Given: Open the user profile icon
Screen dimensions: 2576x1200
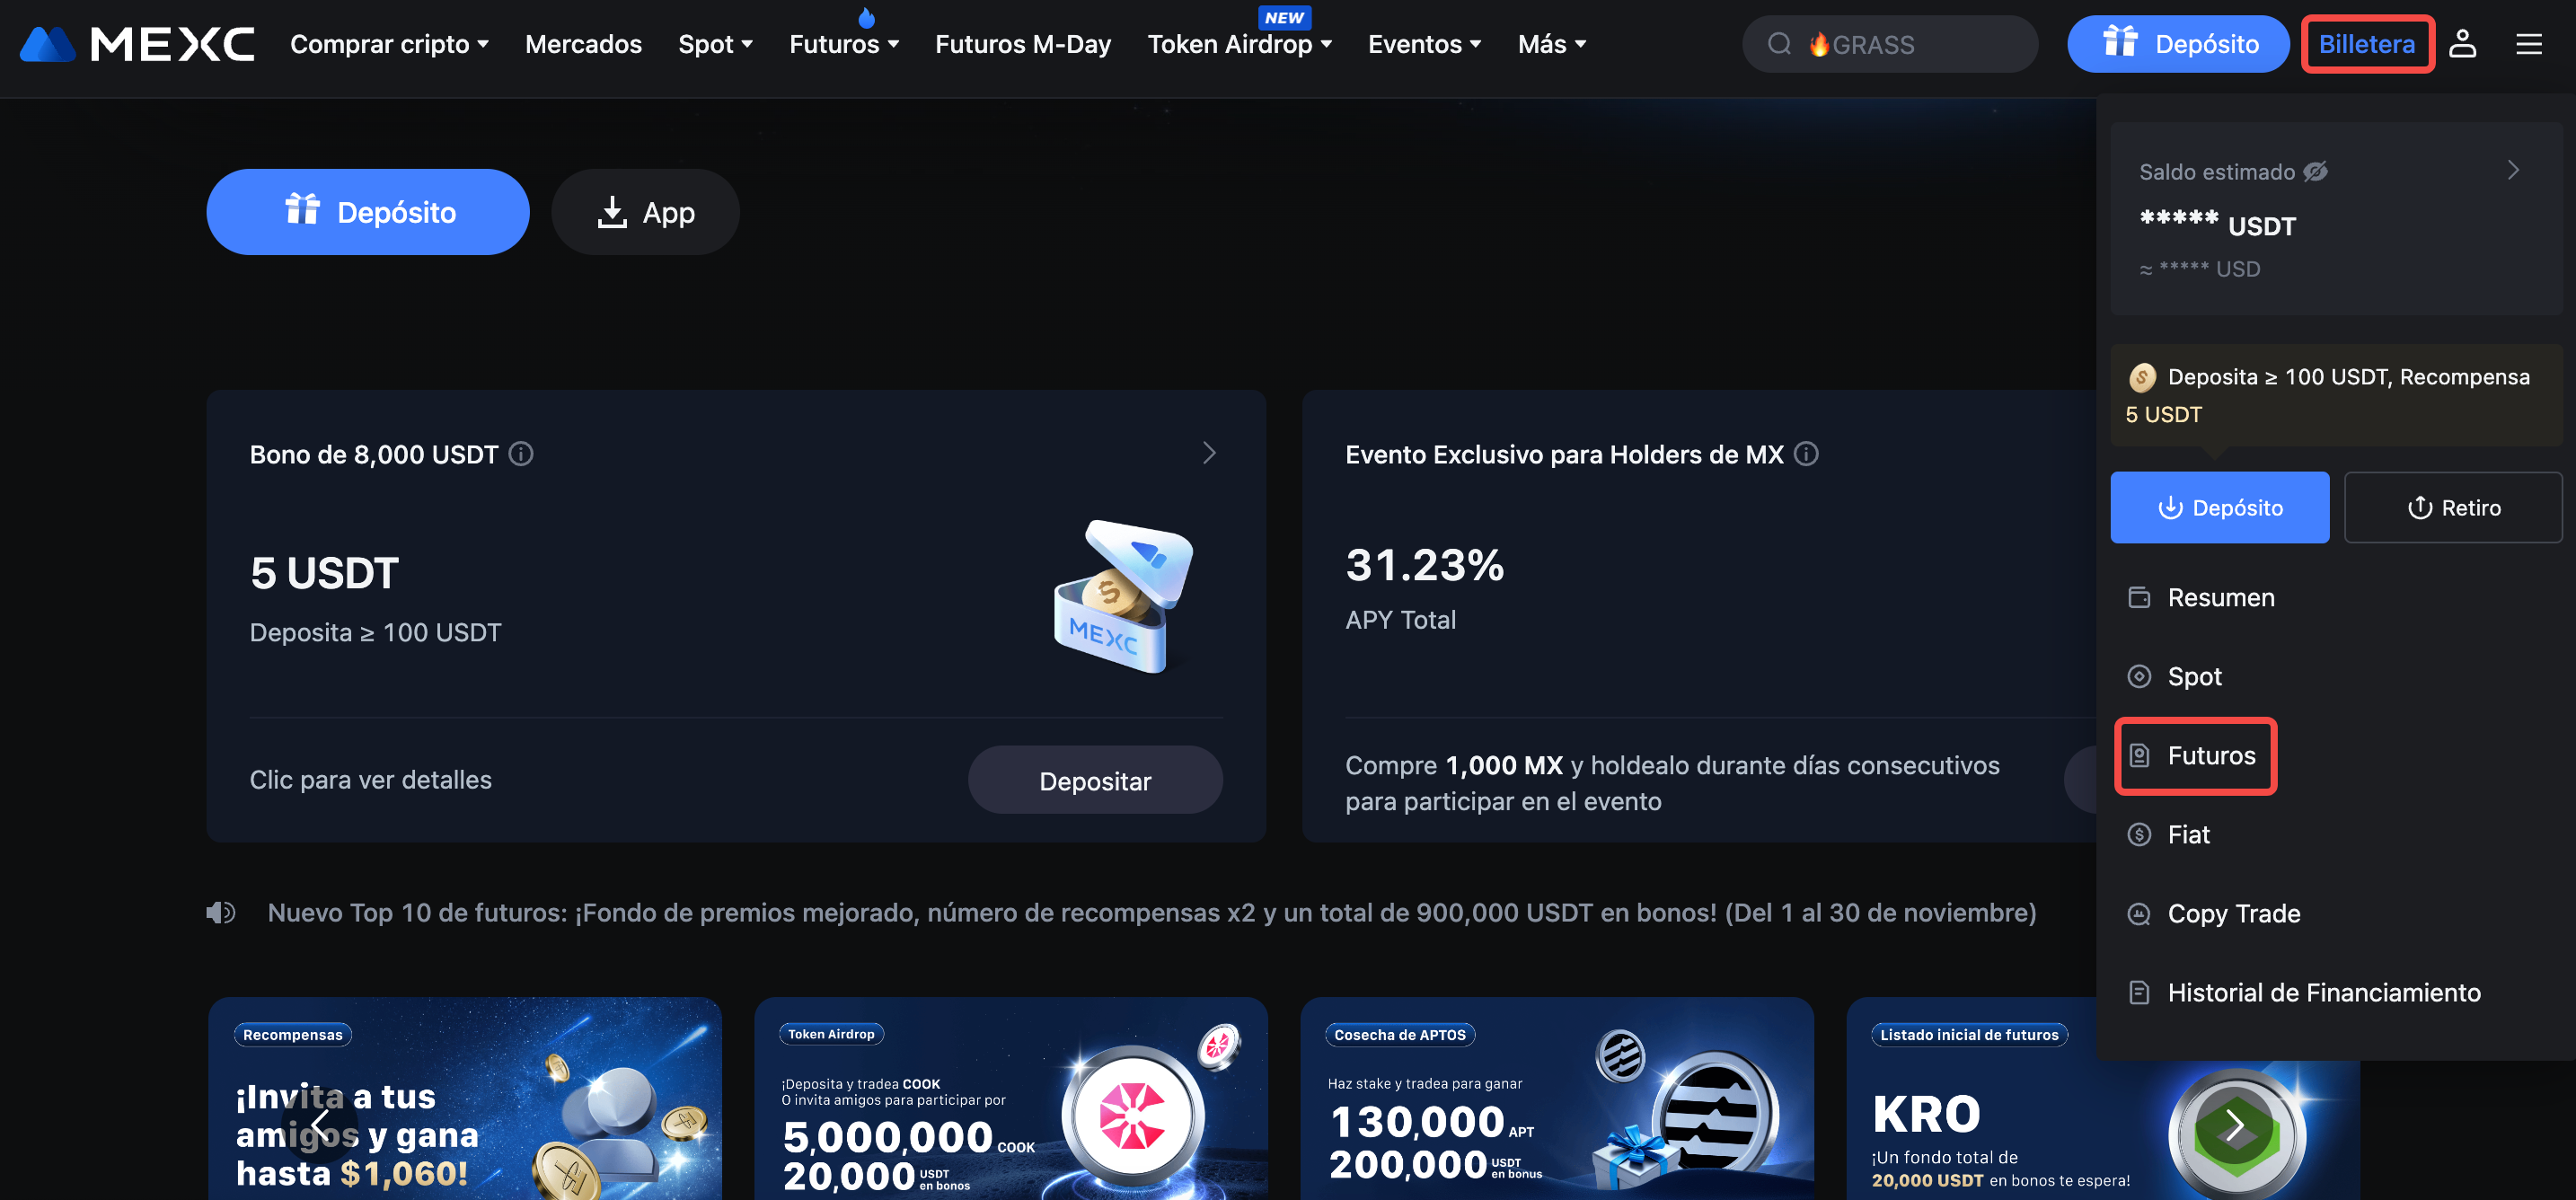Looking at the screenshot, I should (x=2462, y=44).
